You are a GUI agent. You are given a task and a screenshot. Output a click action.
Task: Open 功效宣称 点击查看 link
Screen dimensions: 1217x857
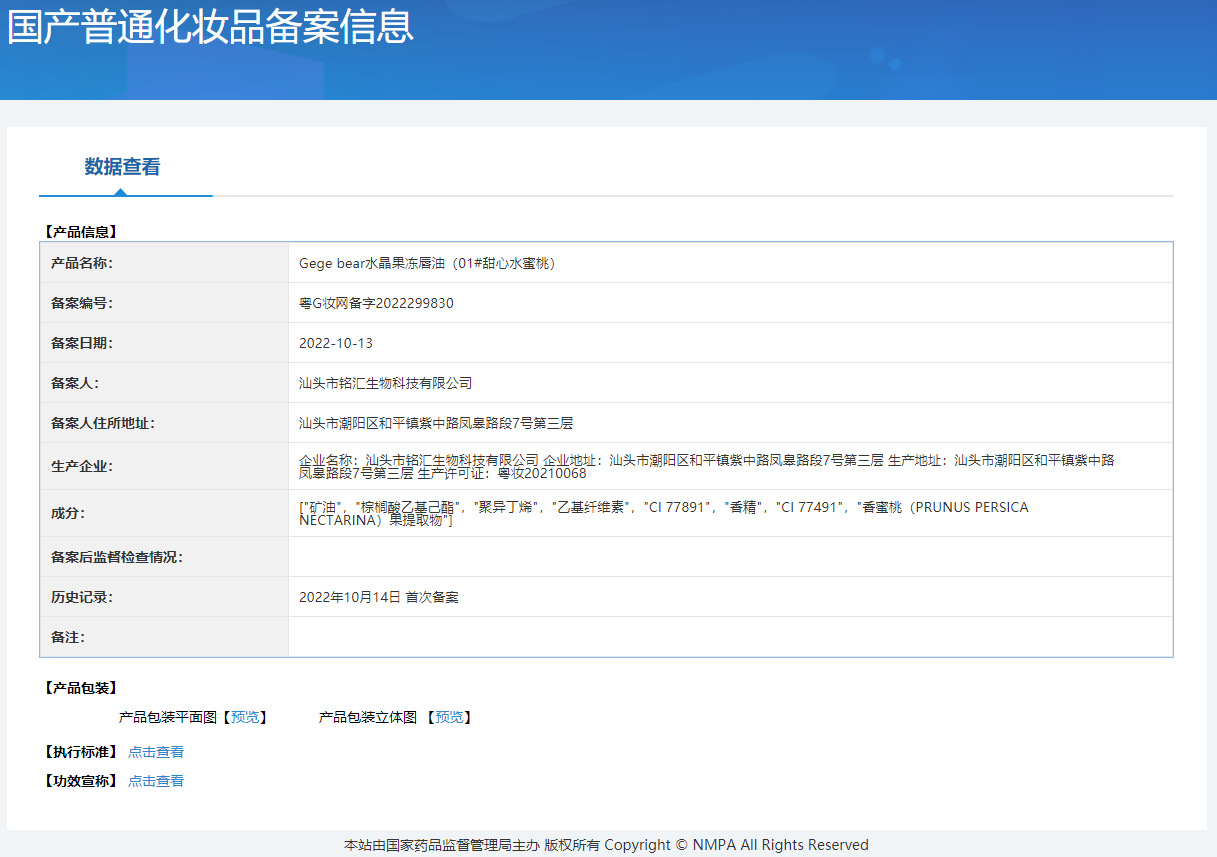156,781
